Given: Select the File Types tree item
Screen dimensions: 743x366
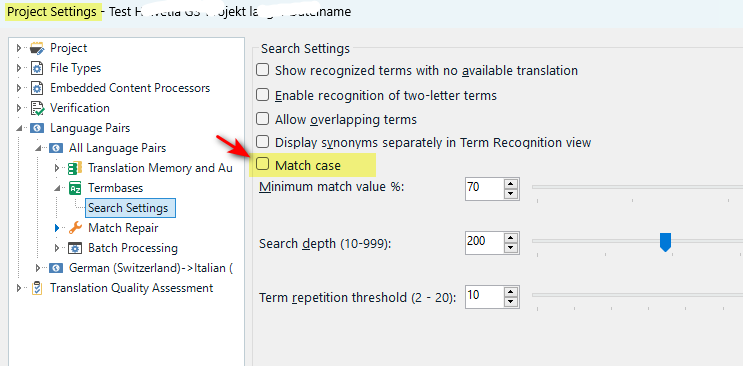Looking at the screenshot, I should coord(75,68).
